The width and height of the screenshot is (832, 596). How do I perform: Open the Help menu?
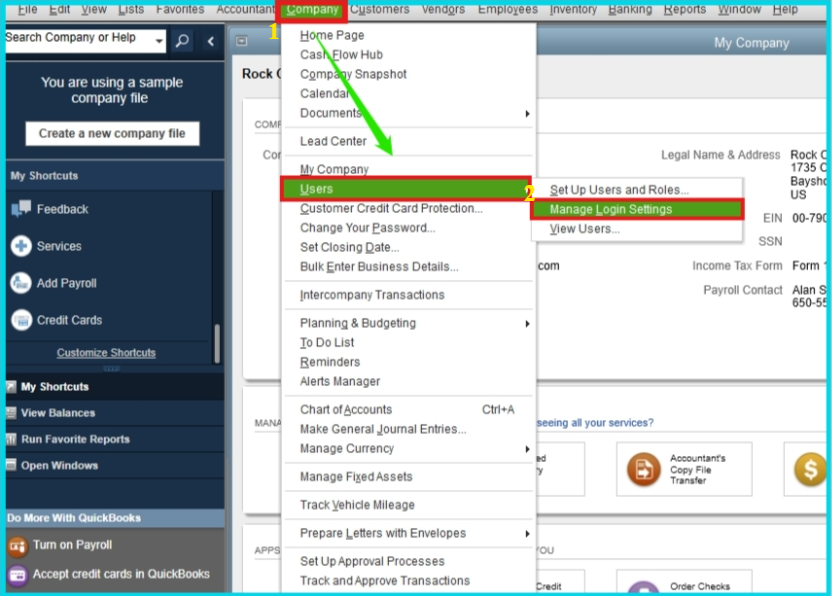pyautogui.click(x=785, y=10)
